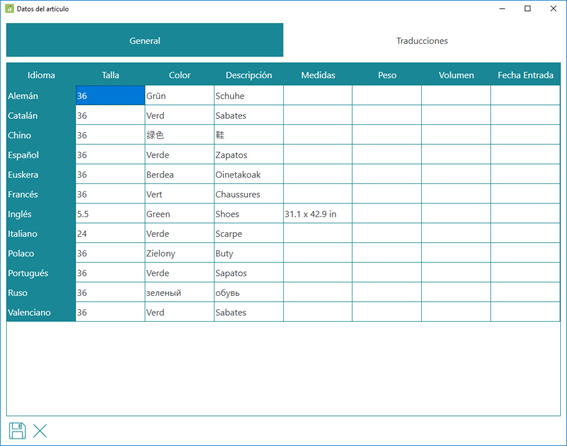
Task: Click the Ruso Descripción cell обувь
Action: [249, 292]
